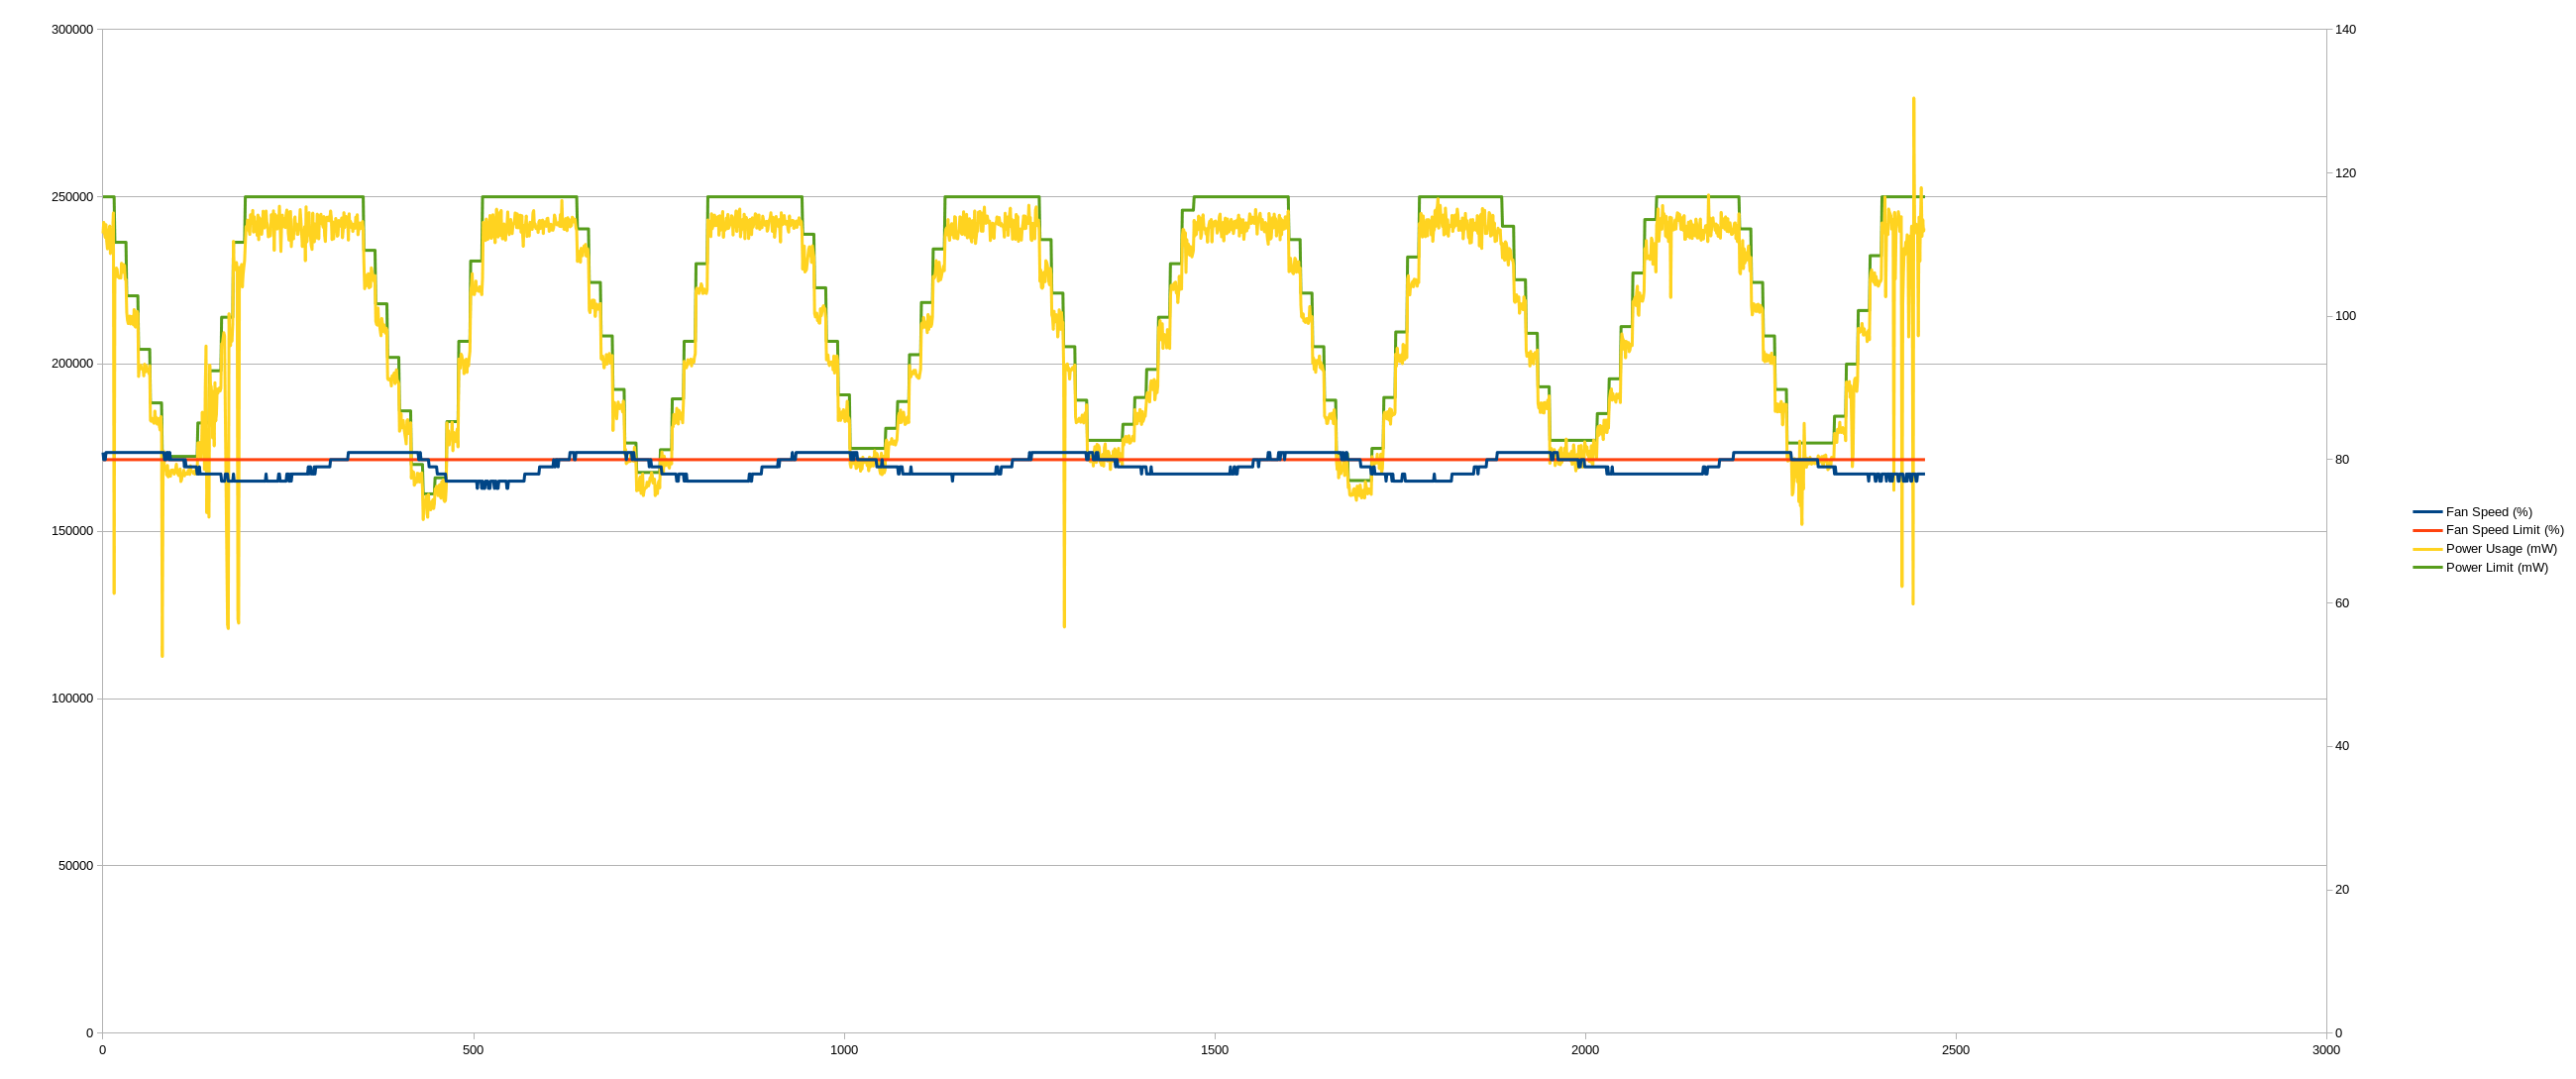Click the 3000 label on horizontal axis
This screenshot has height=1079, width=2576.
point(2326,1050)
